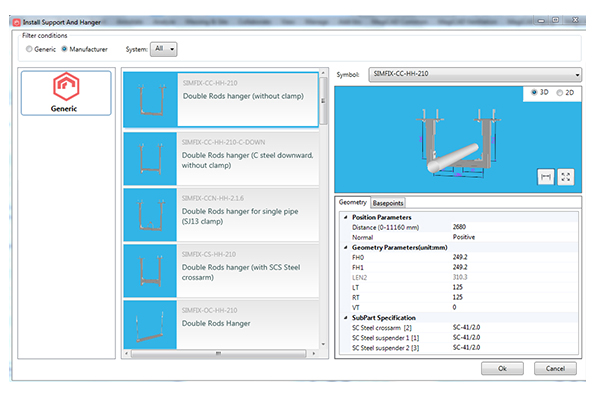Open the Geometry tab
599x399 pixels.
click(x=353, y=202)
